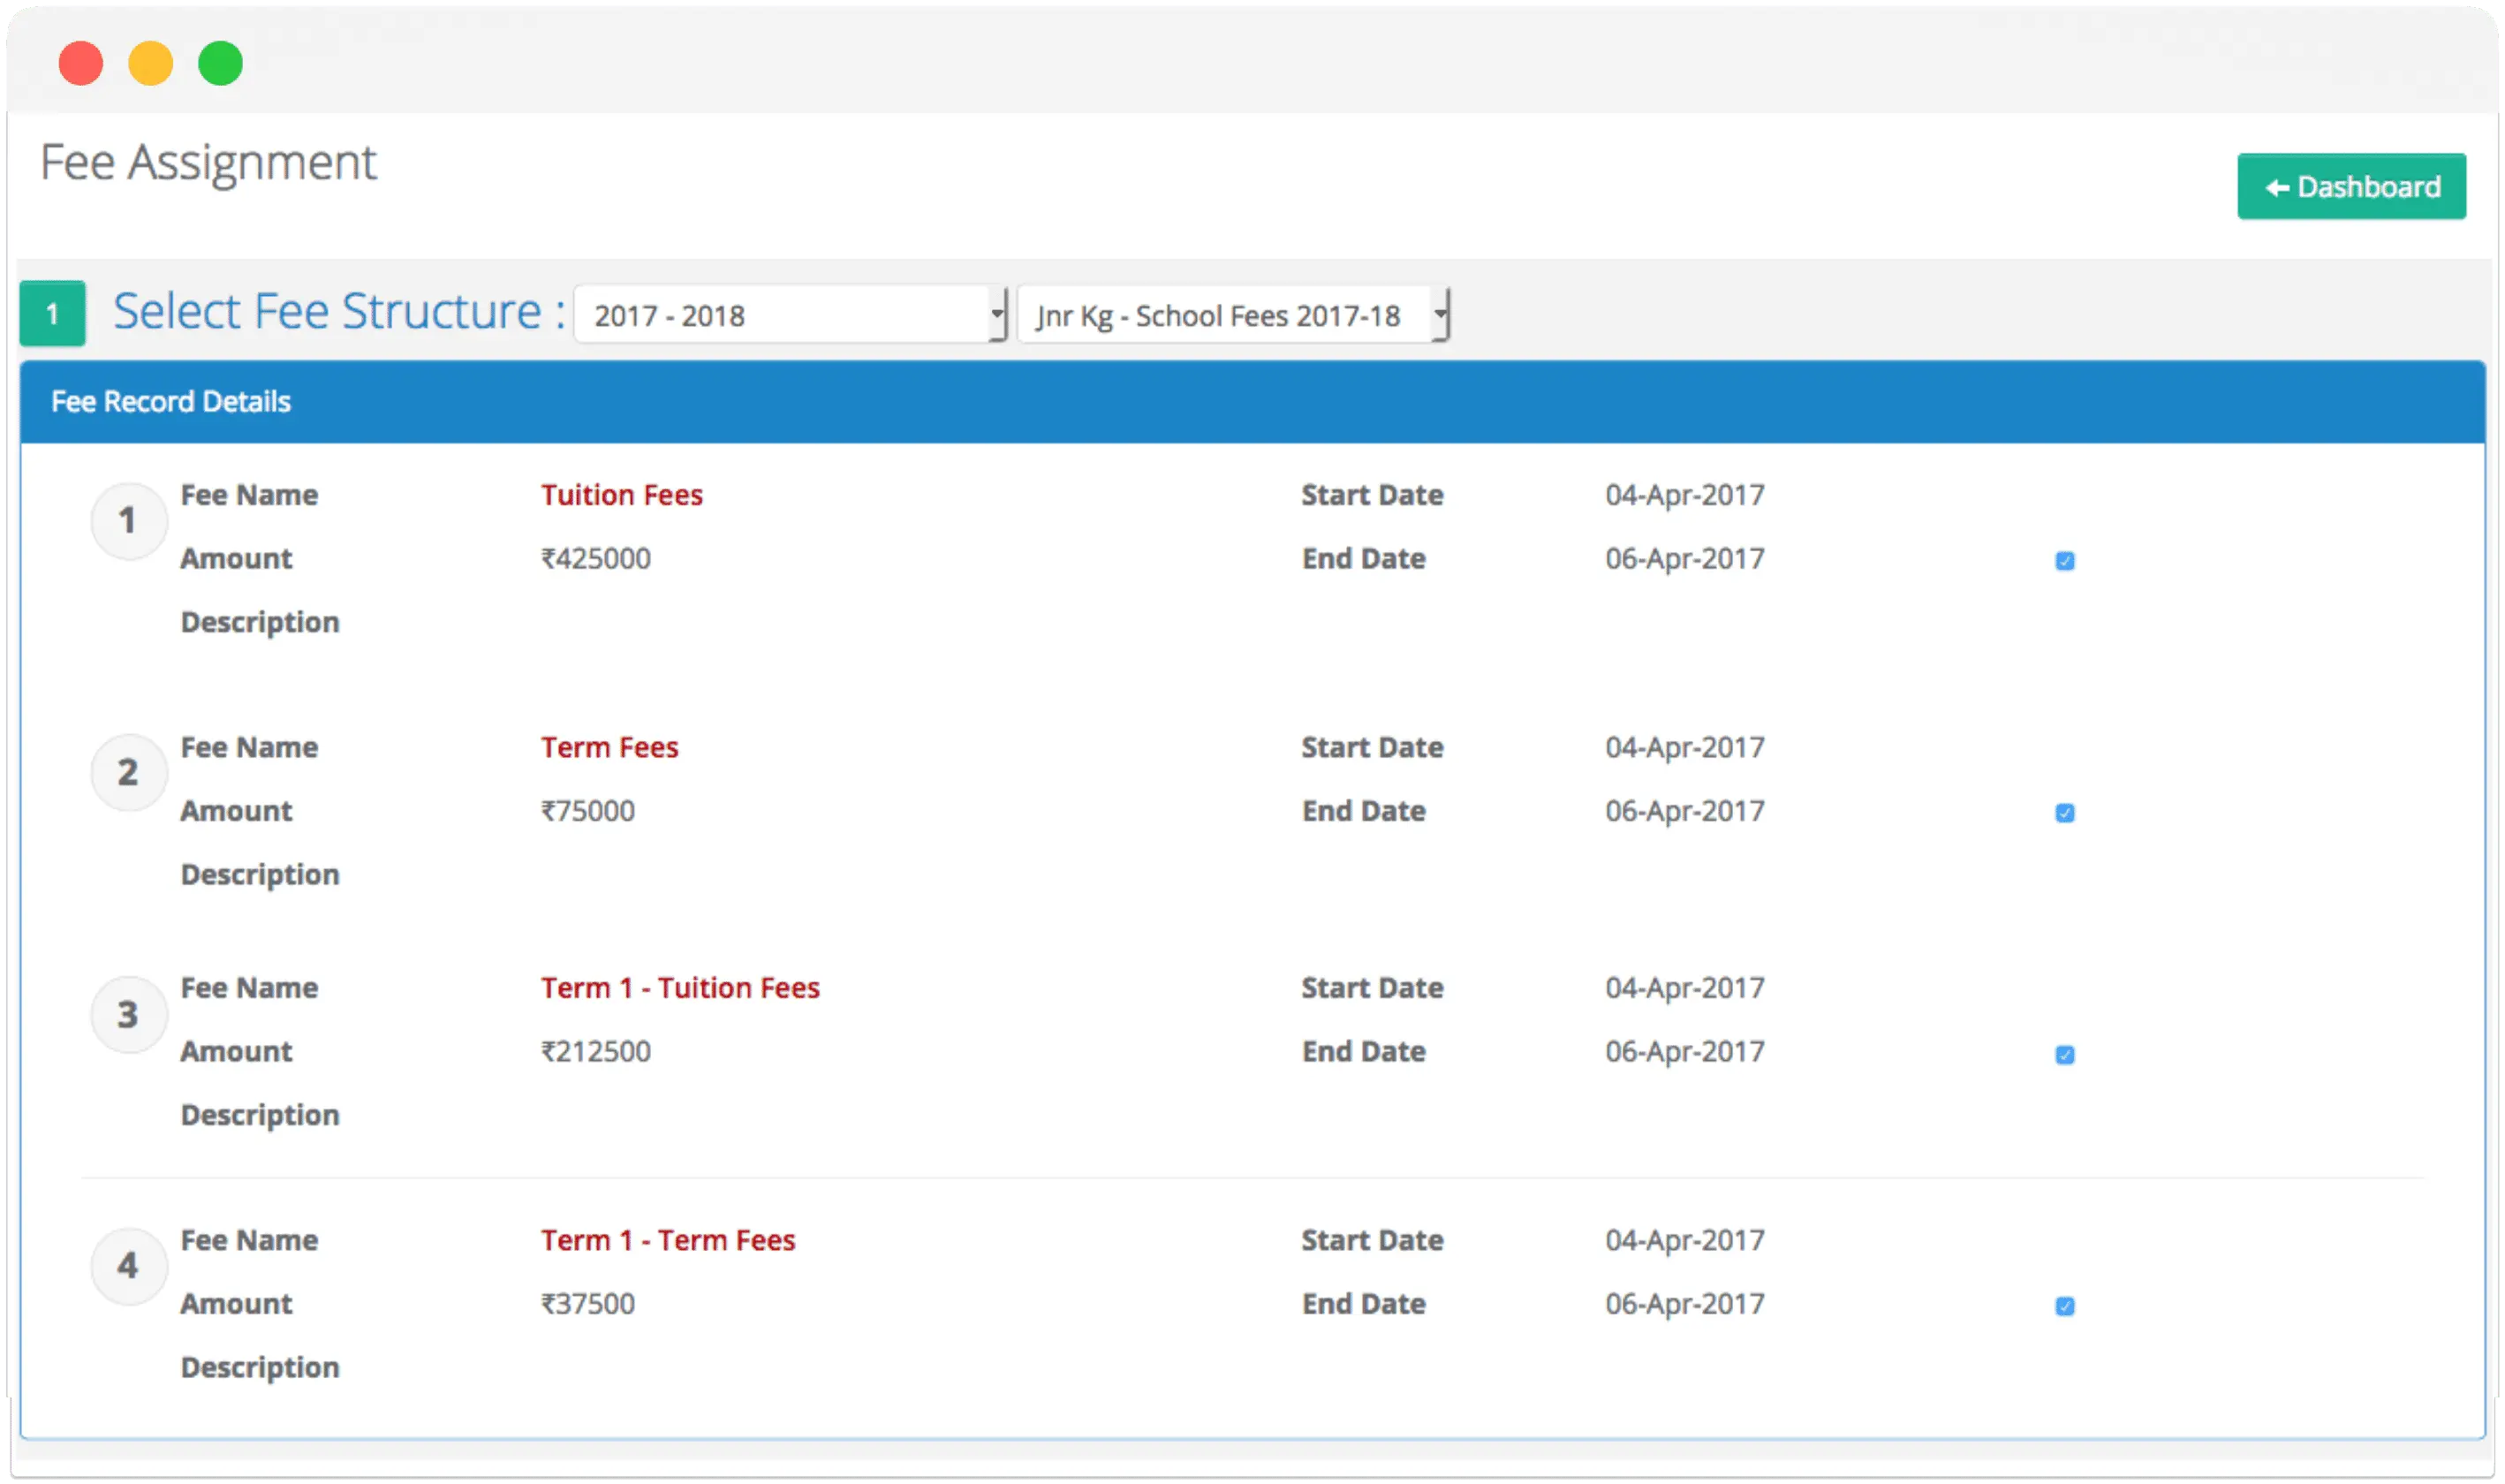This screenshot has height=1484, width=2505.
Task: Click the Fee Assignment page title
Action: pos(208,163)
